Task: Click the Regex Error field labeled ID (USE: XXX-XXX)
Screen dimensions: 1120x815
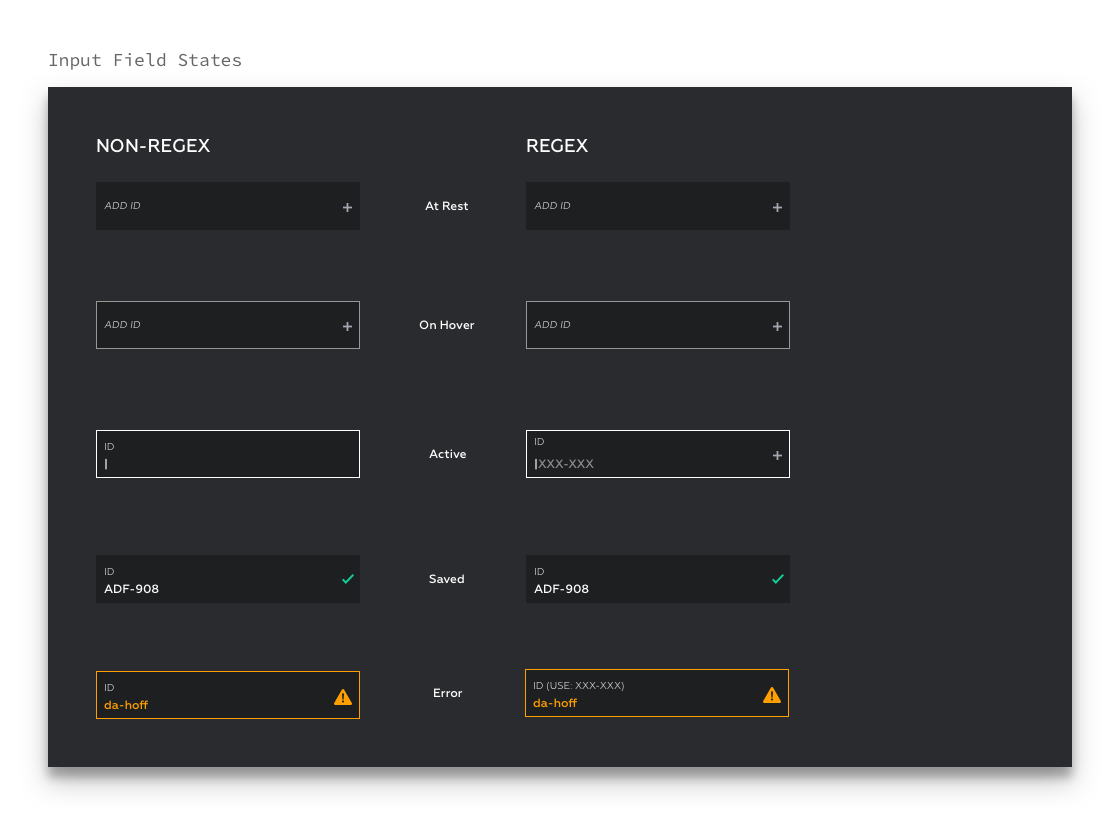Action: point(657,693)
